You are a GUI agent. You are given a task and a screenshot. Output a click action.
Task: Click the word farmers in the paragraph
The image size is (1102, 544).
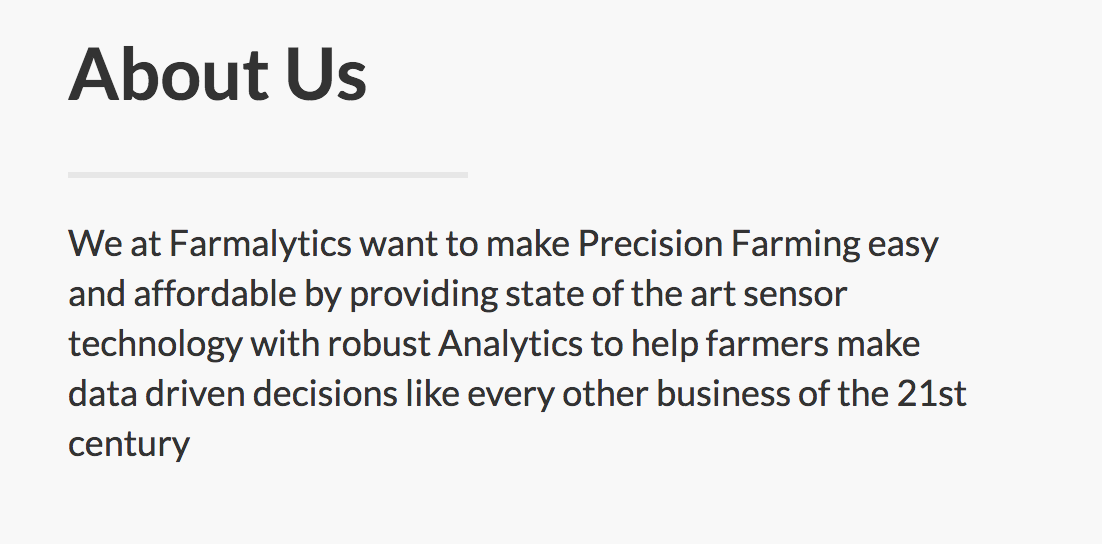pos(767,344)
